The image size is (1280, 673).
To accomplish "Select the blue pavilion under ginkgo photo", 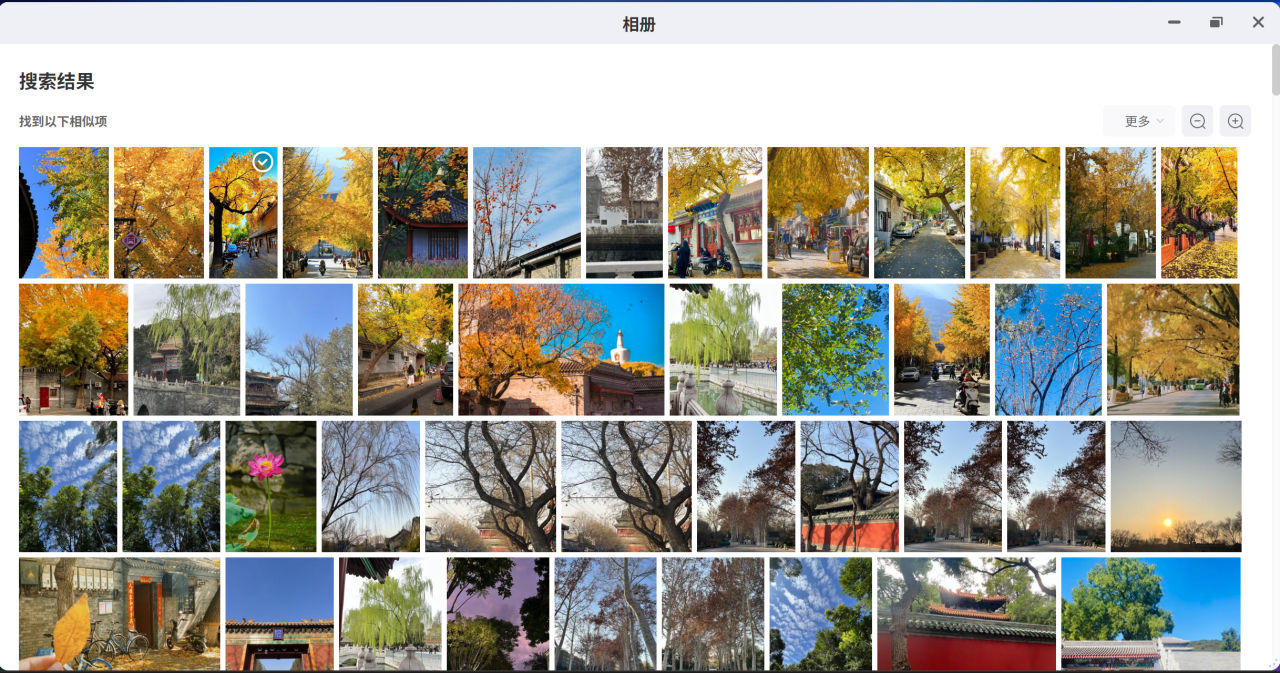I will click(422, 212).
